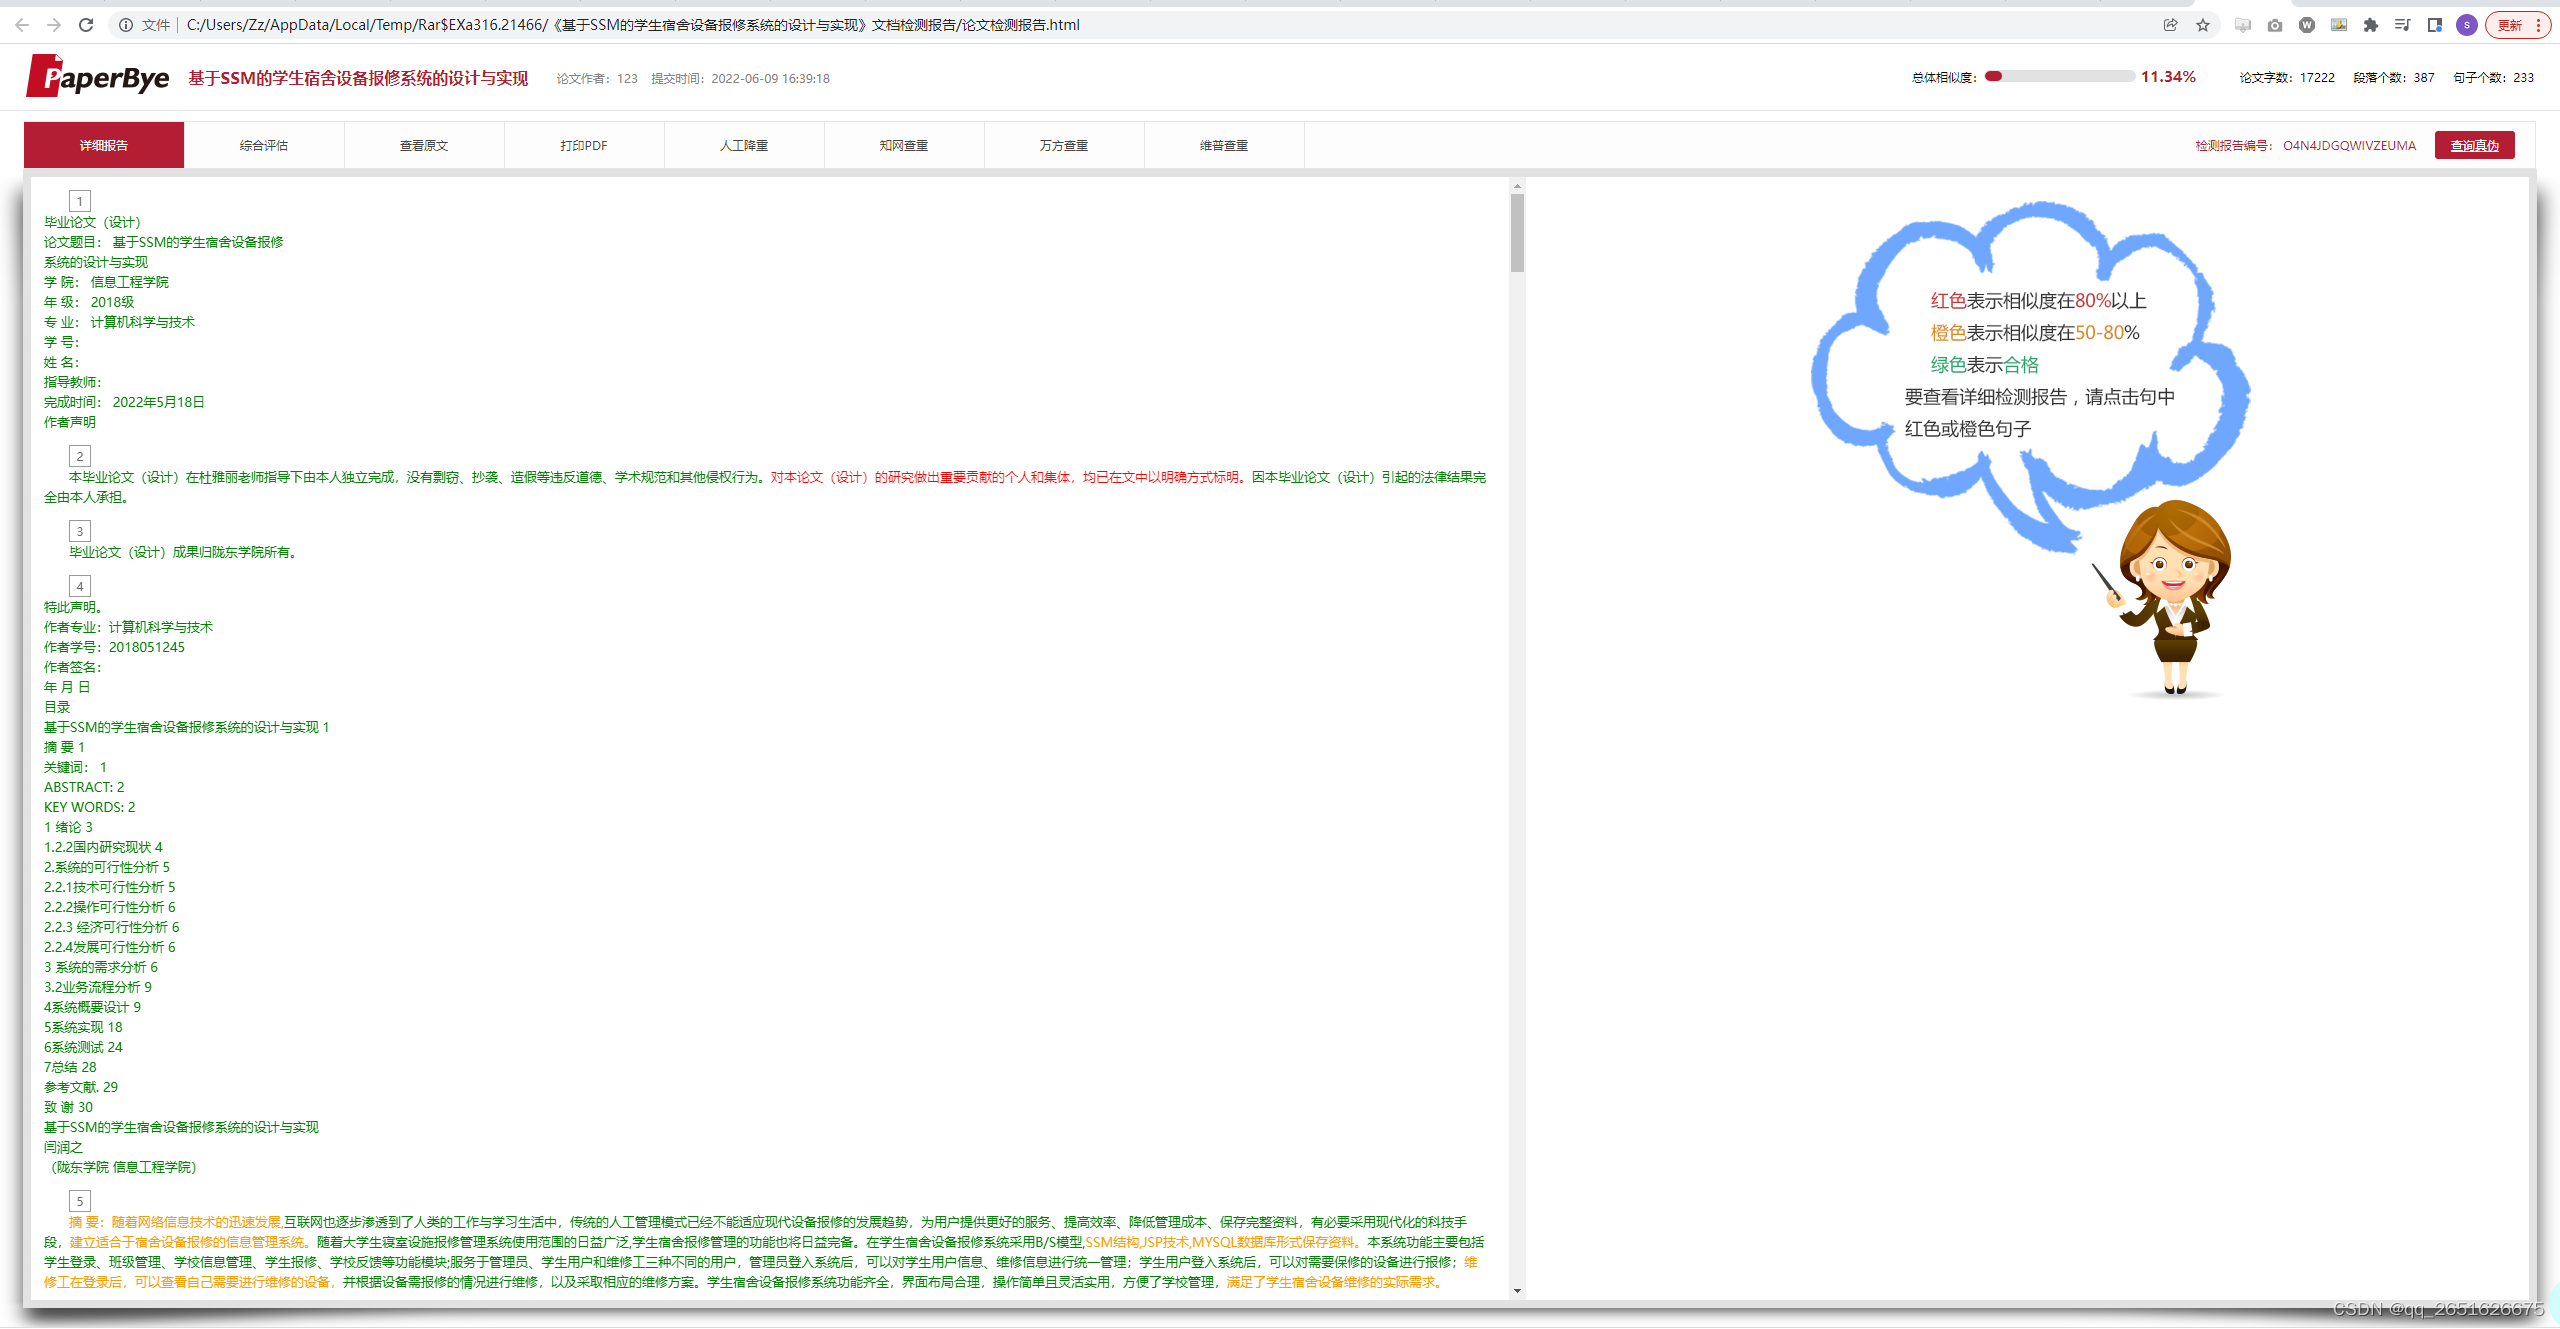Click the PaperBye logo

pyautogui.click(x=98, y=77)
